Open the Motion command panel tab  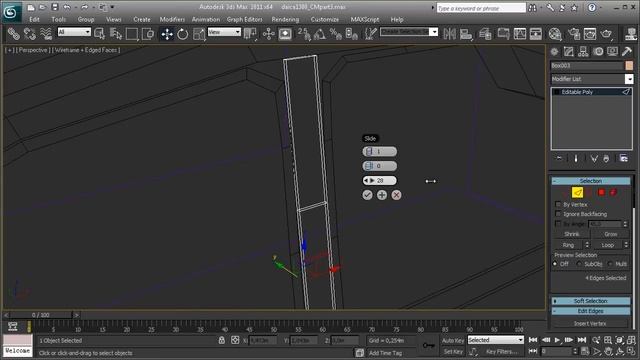(x=598, y=51)
